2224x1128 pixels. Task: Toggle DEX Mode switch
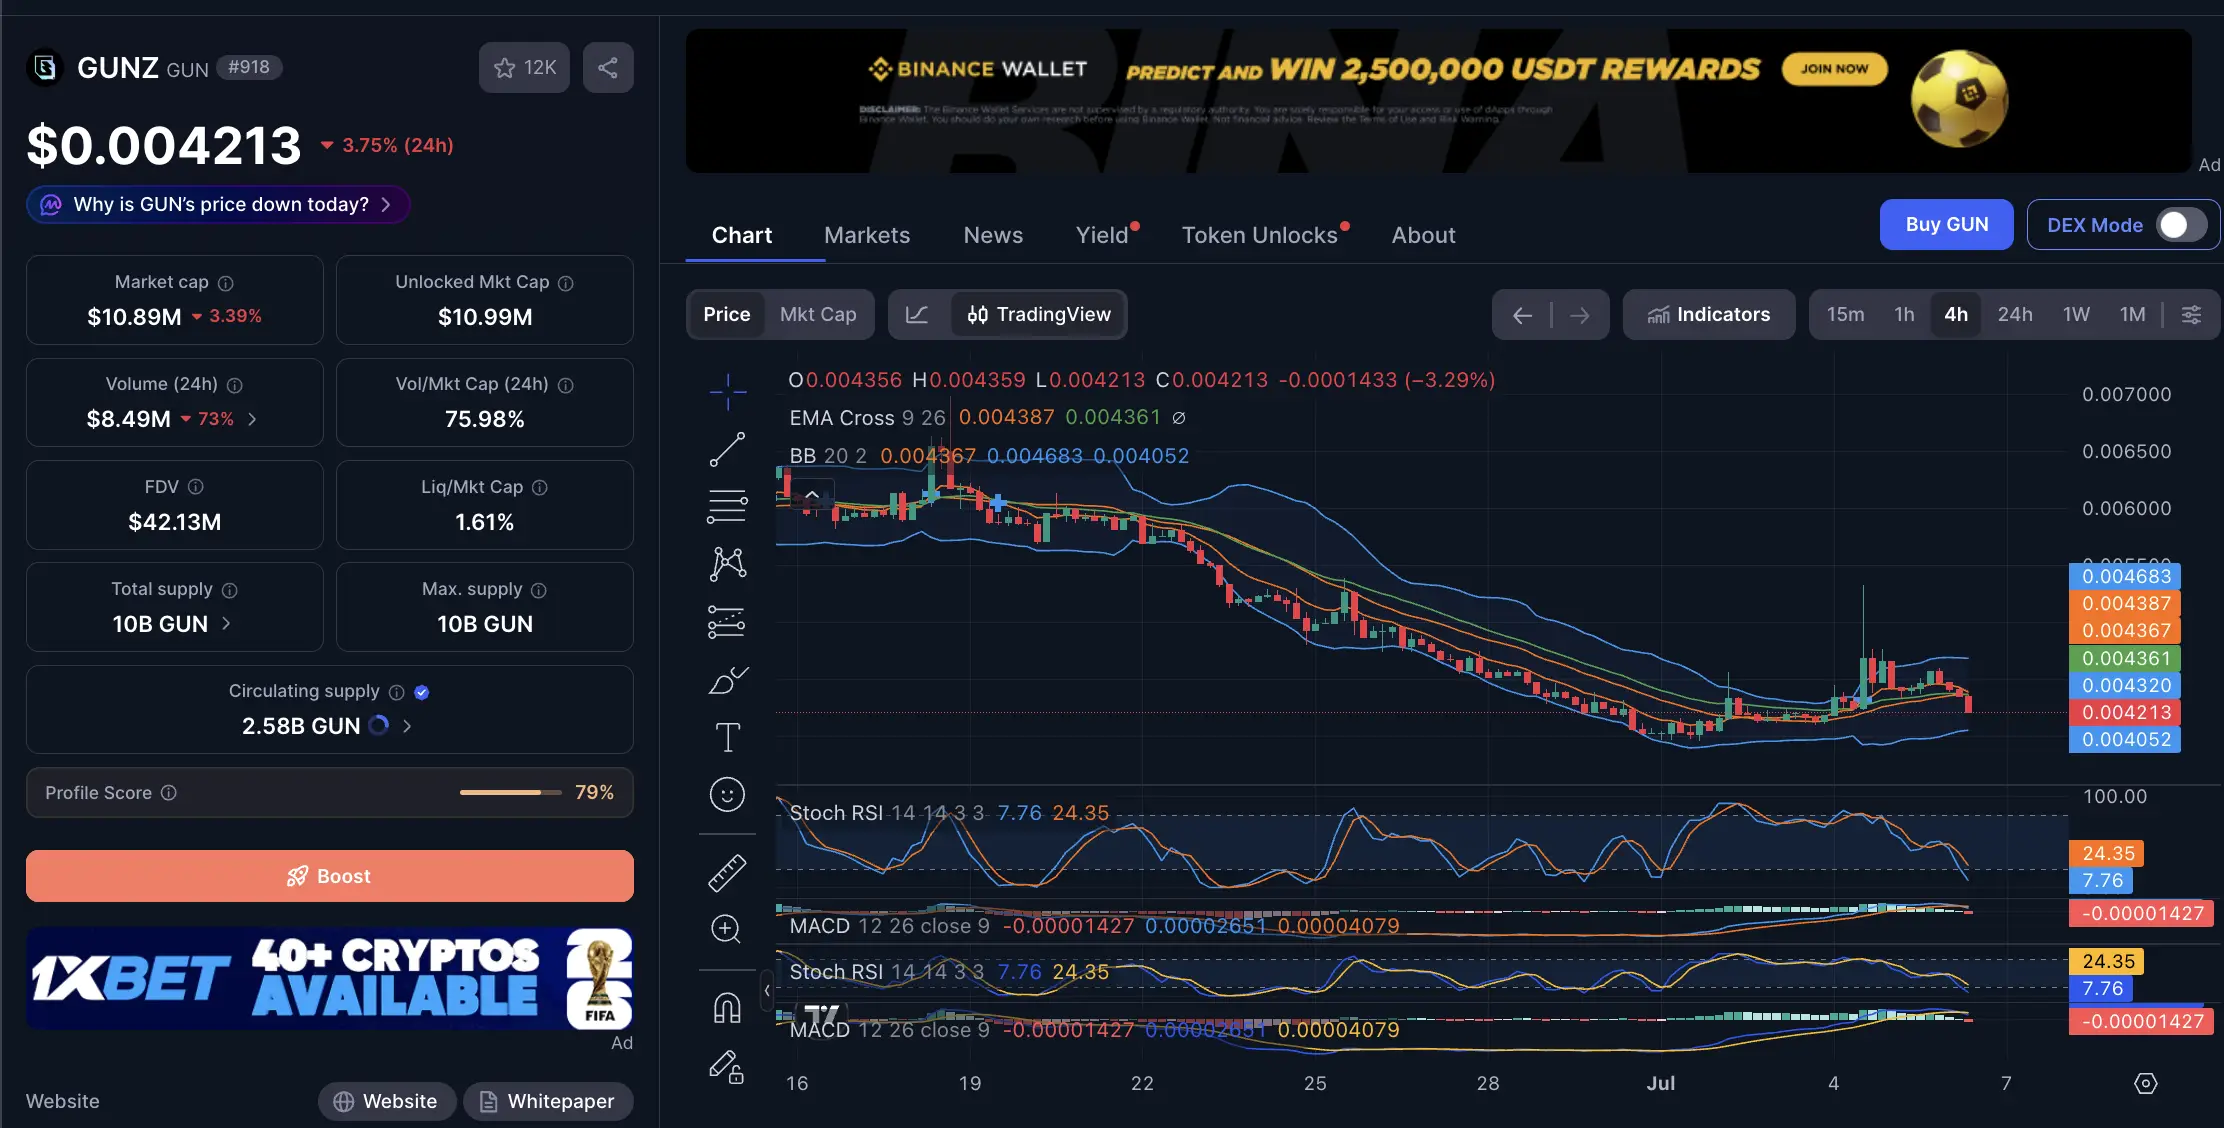[2182, 225]
